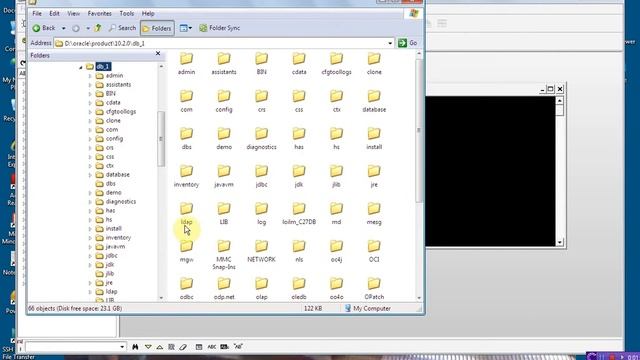The image size is (640, 360).
Task: Close the Folders pane
Action: coord(158,53)
